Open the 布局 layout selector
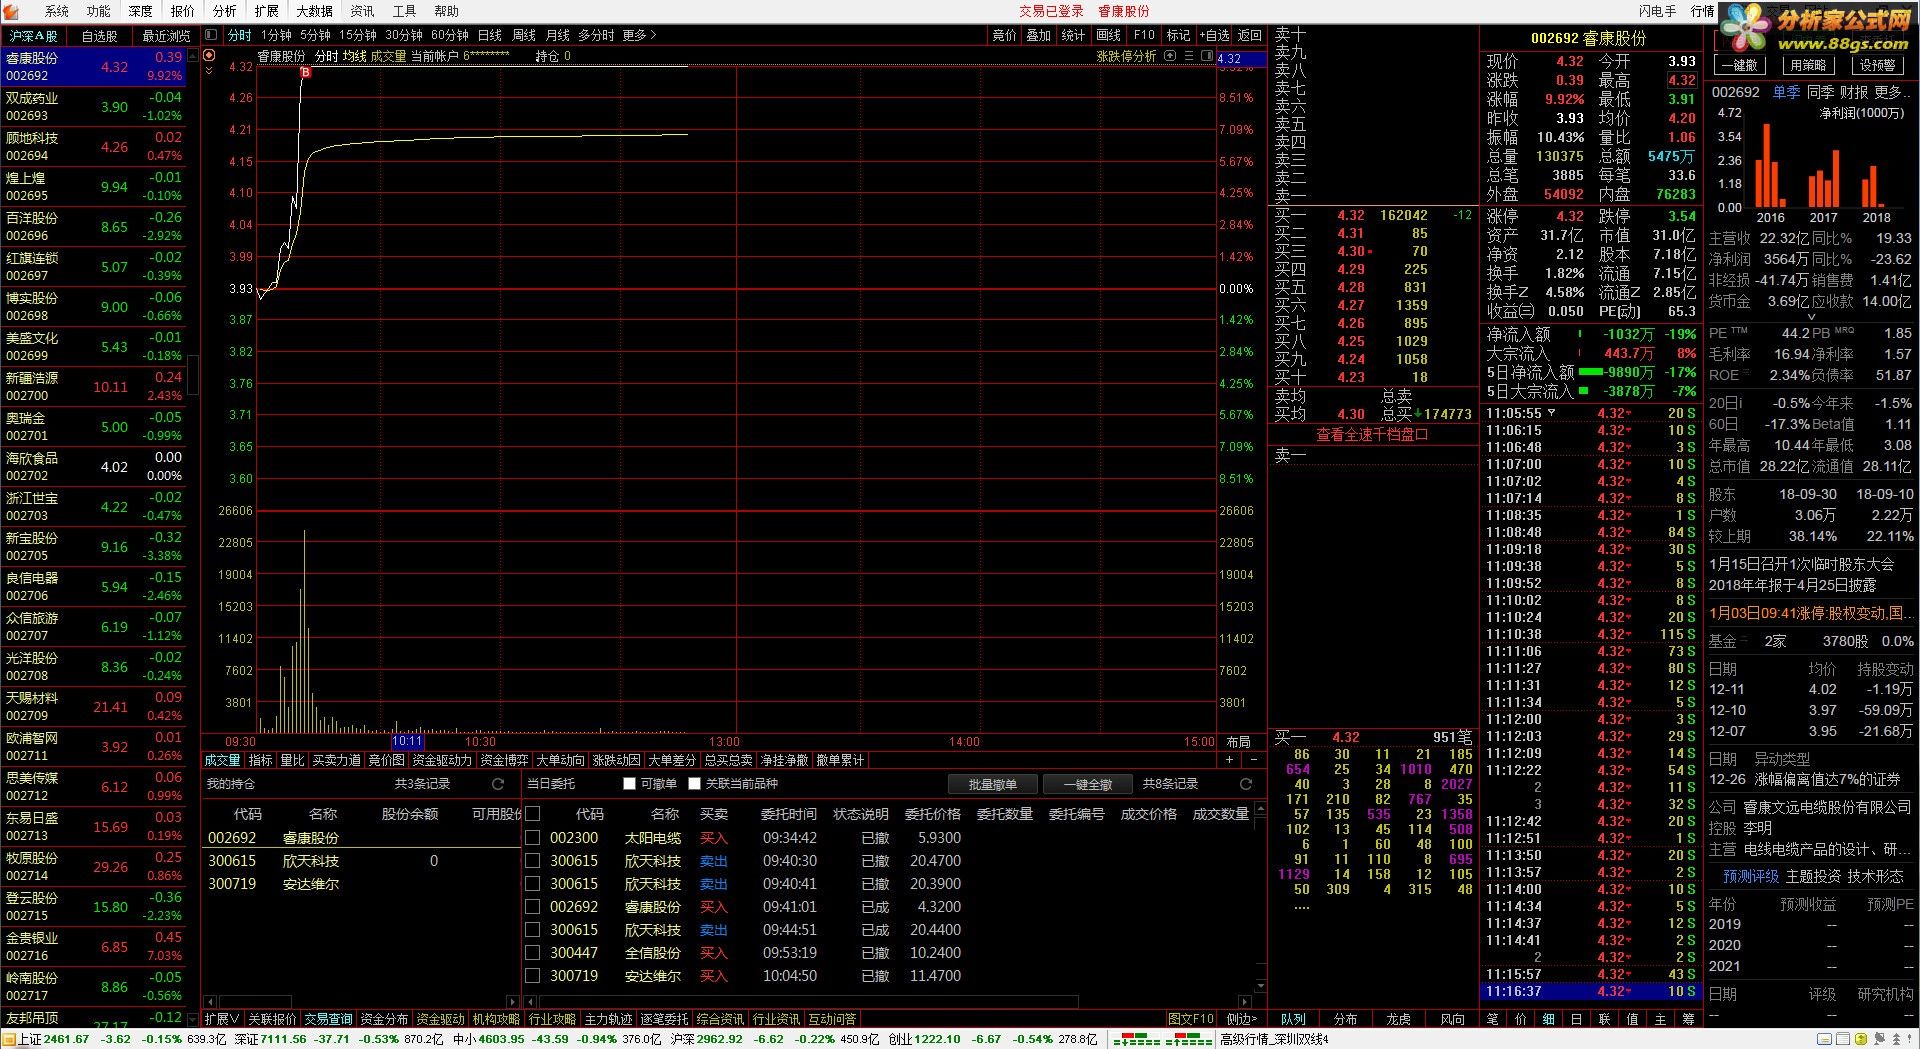 tap(1239, 742)
